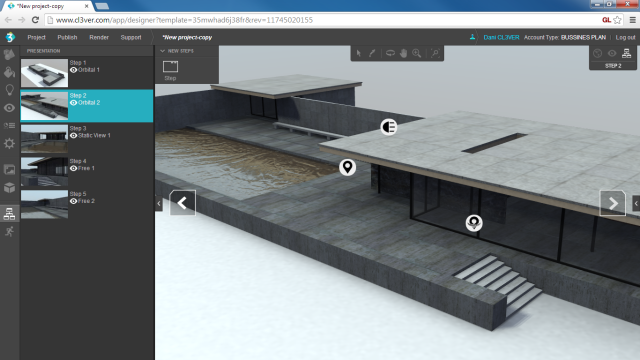The image size is (640, 360).
Task: Click the CL3VER logo icon
Action: click(x=10, y=37)
